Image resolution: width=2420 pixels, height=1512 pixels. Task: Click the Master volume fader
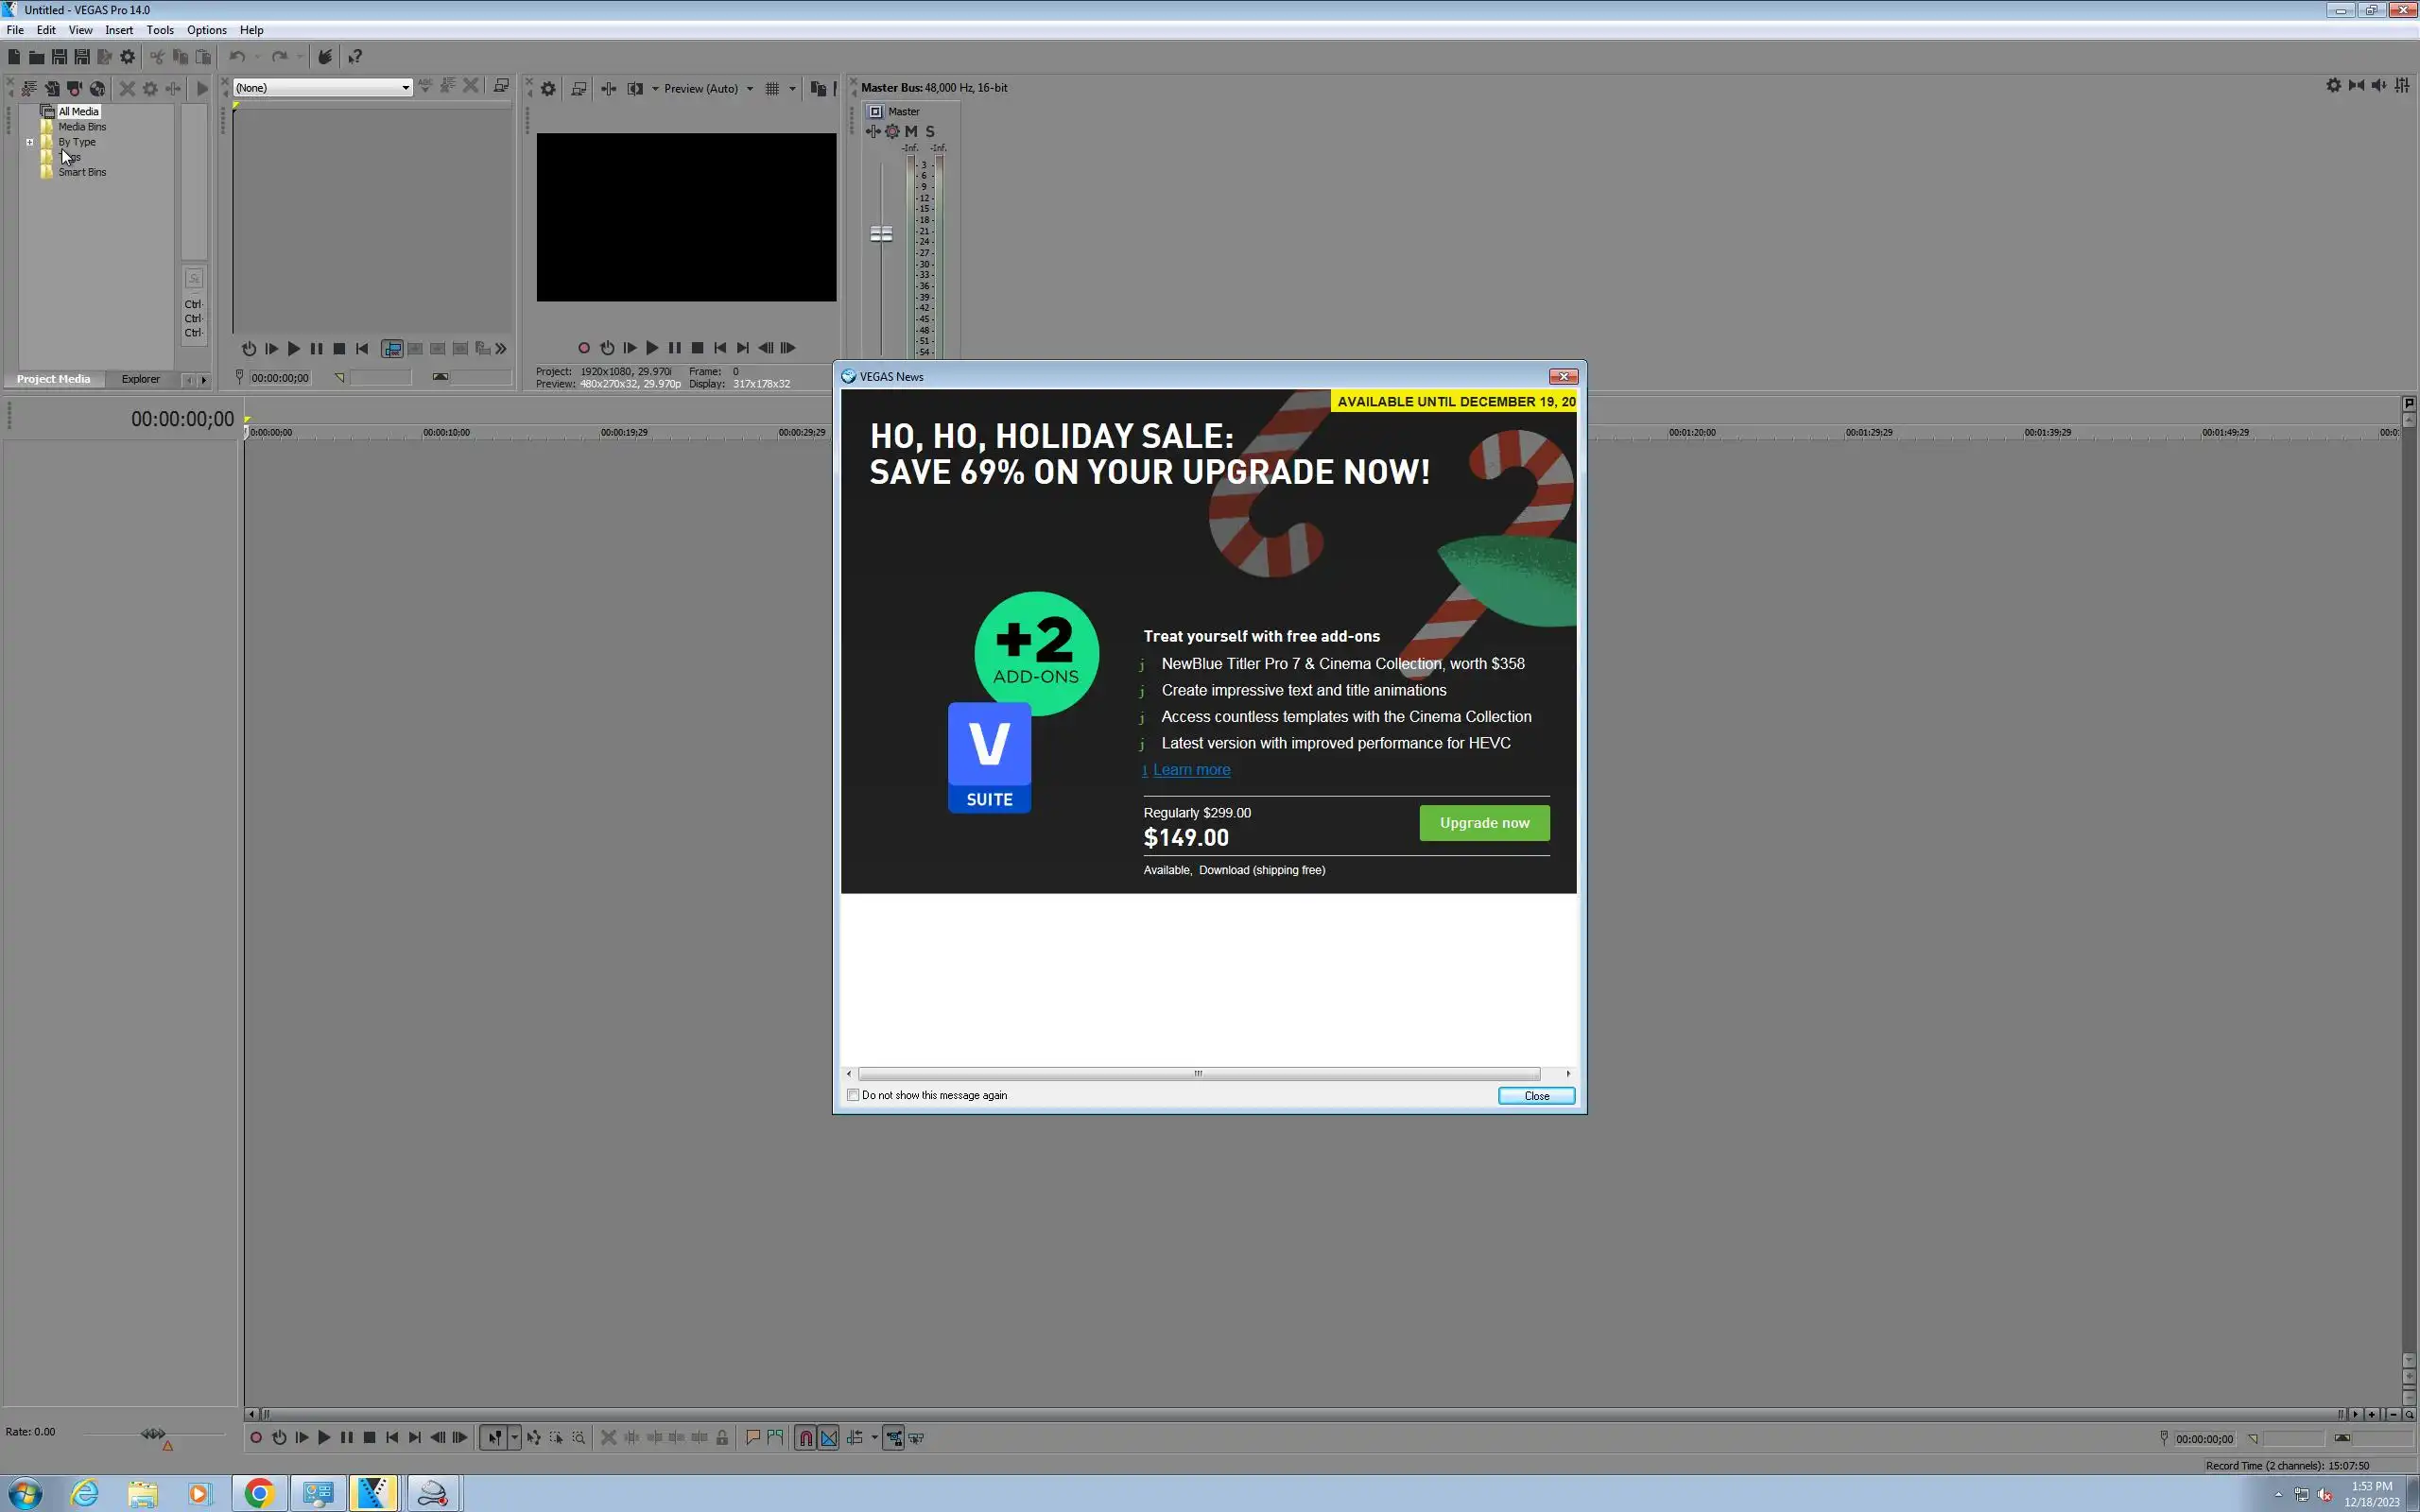pyautogui.click(x=881, y=234)
